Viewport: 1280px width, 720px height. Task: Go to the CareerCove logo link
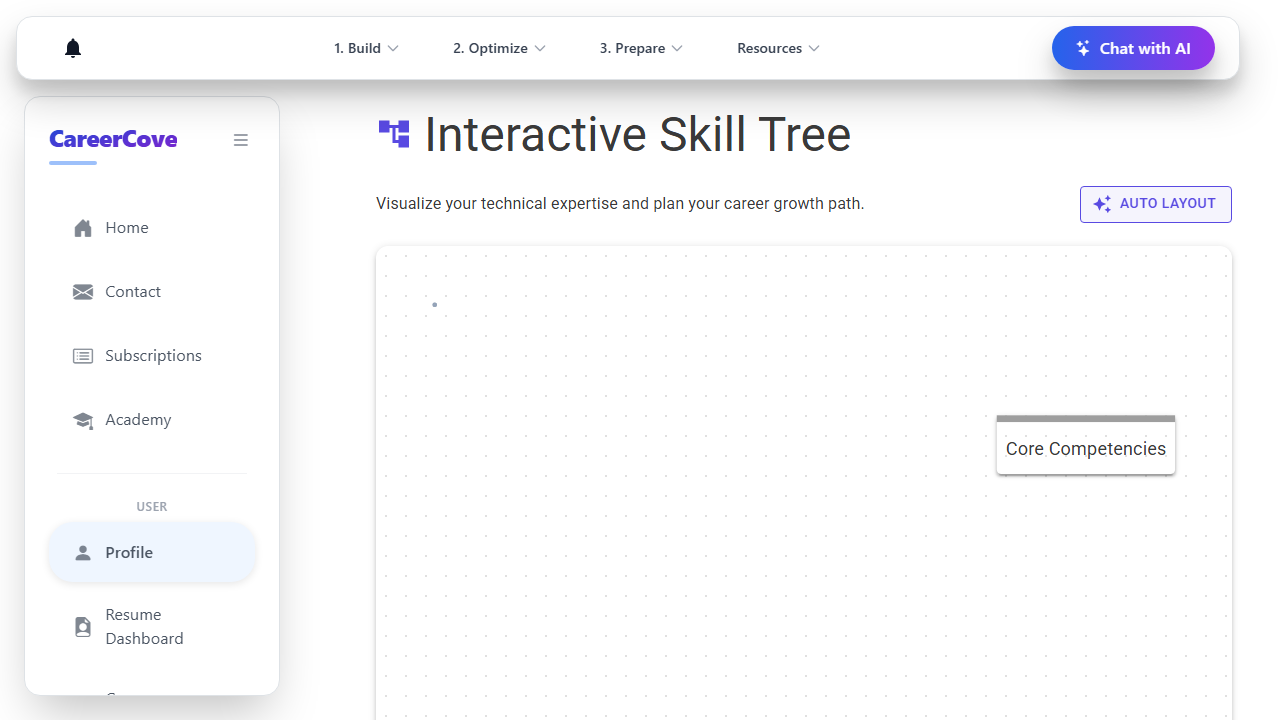tap(113, 139)
